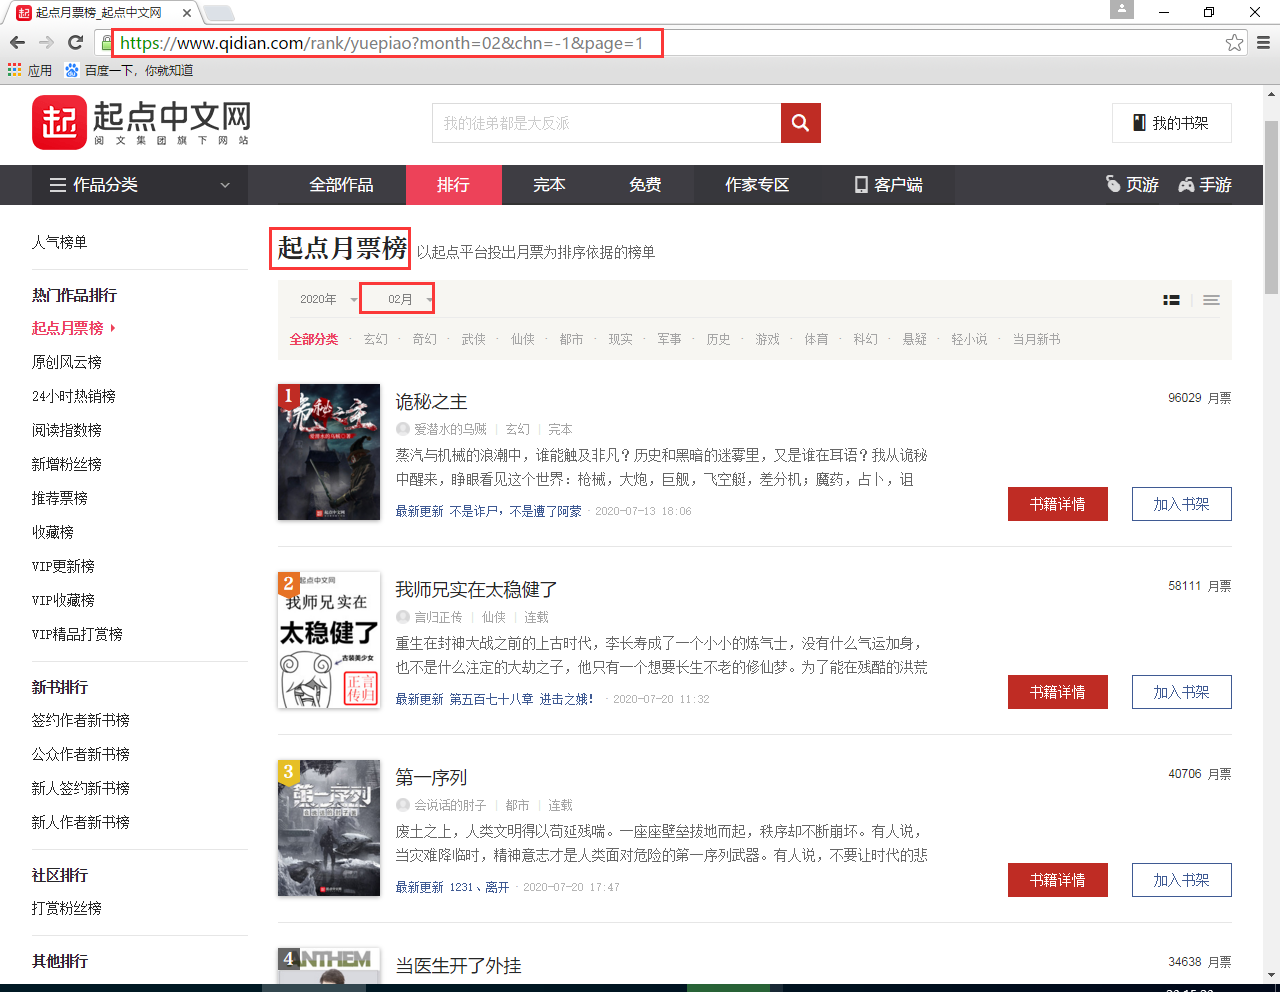Open the 2020年 year dropdown
This screenshot has width=1280, height=992.
pos(326,299)
